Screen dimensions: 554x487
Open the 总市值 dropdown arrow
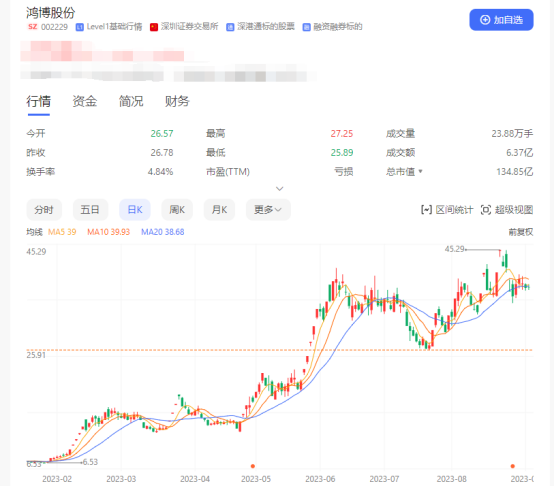pyautogui.click(x=420, y=172)
